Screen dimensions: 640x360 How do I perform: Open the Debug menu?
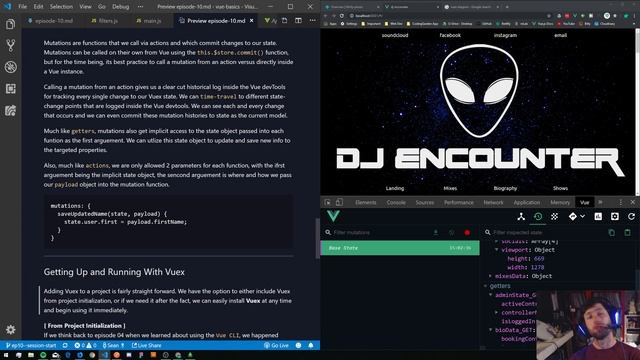click(120, 7)
